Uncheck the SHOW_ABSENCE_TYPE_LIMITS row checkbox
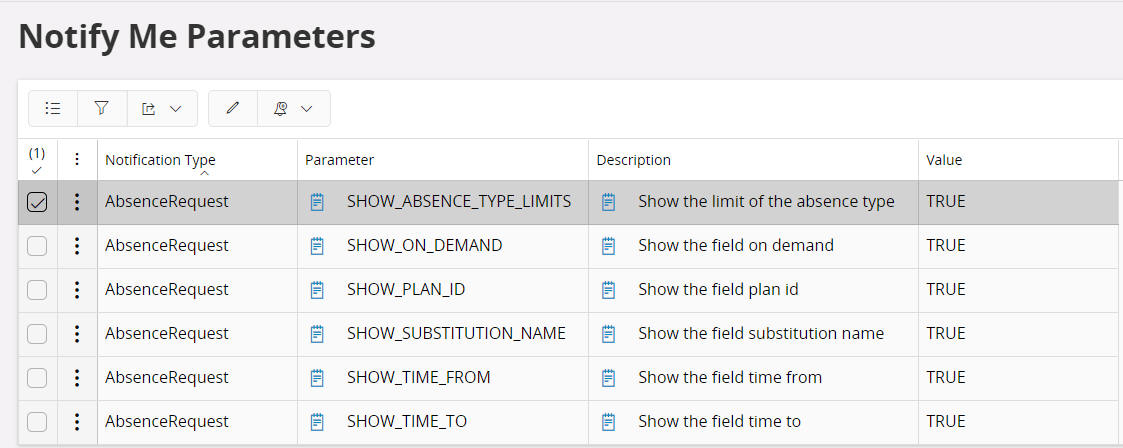 point(37,202)
